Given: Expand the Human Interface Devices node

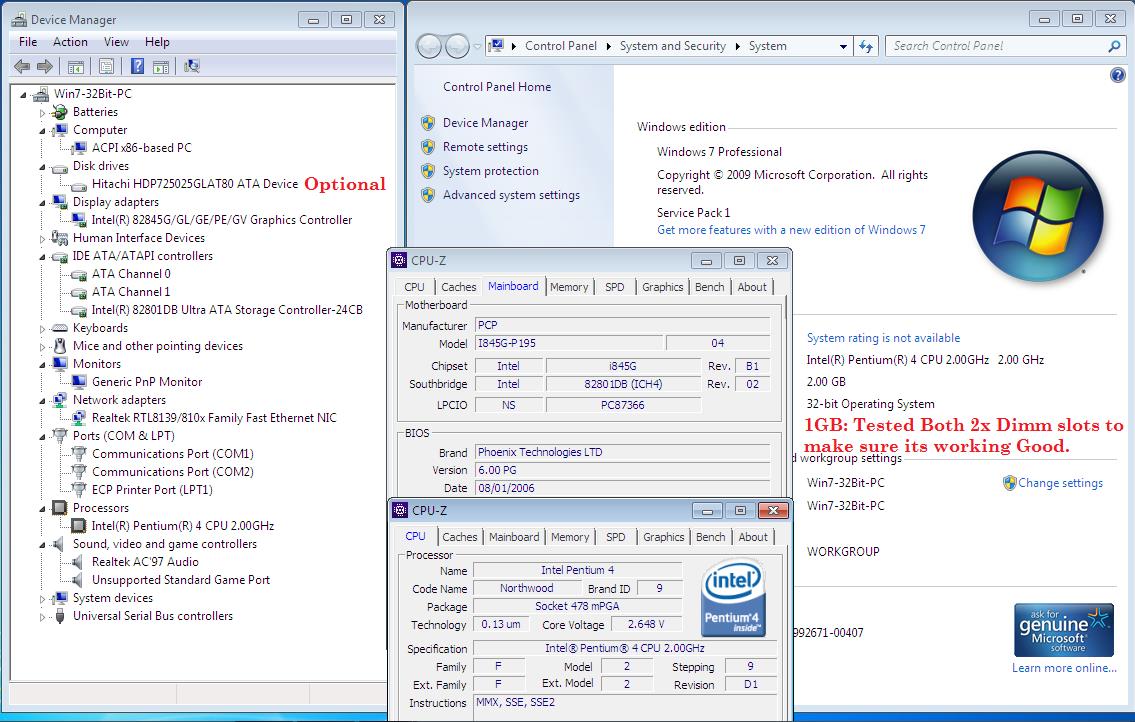Looking at the screenshot, I should [42, 238].
